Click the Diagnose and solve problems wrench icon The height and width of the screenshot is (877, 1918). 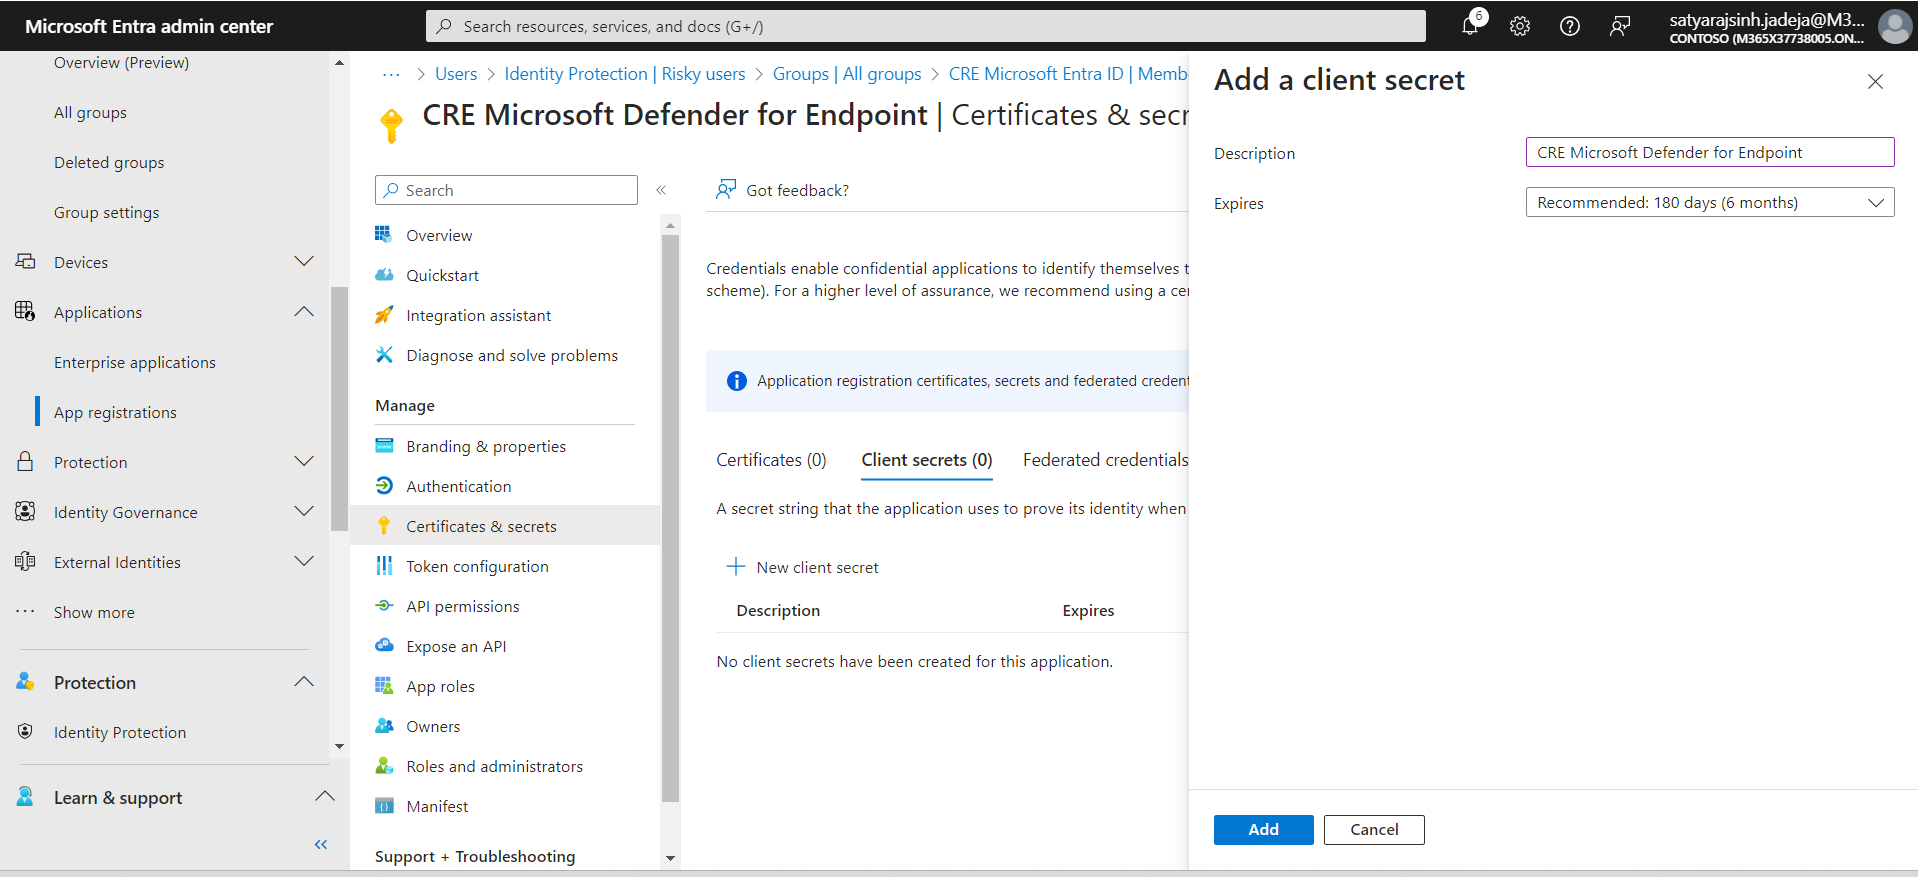(x=384, y=355)
